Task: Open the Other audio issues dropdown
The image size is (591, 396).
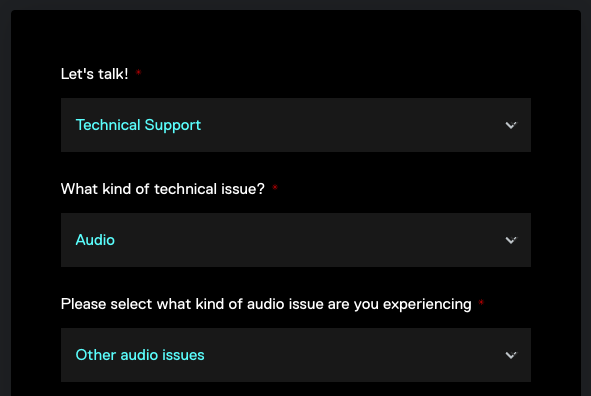Action: click(x=296, y=355)
